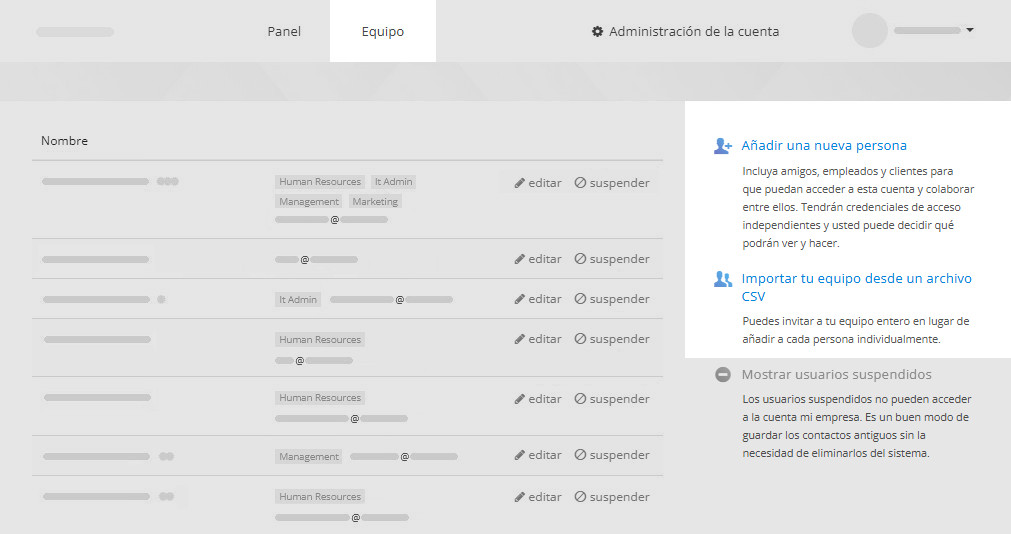Open Importar tu equipo desde un archivo CSV
The height and width of the screenshot is (534, 1011).
pos(856,287)
